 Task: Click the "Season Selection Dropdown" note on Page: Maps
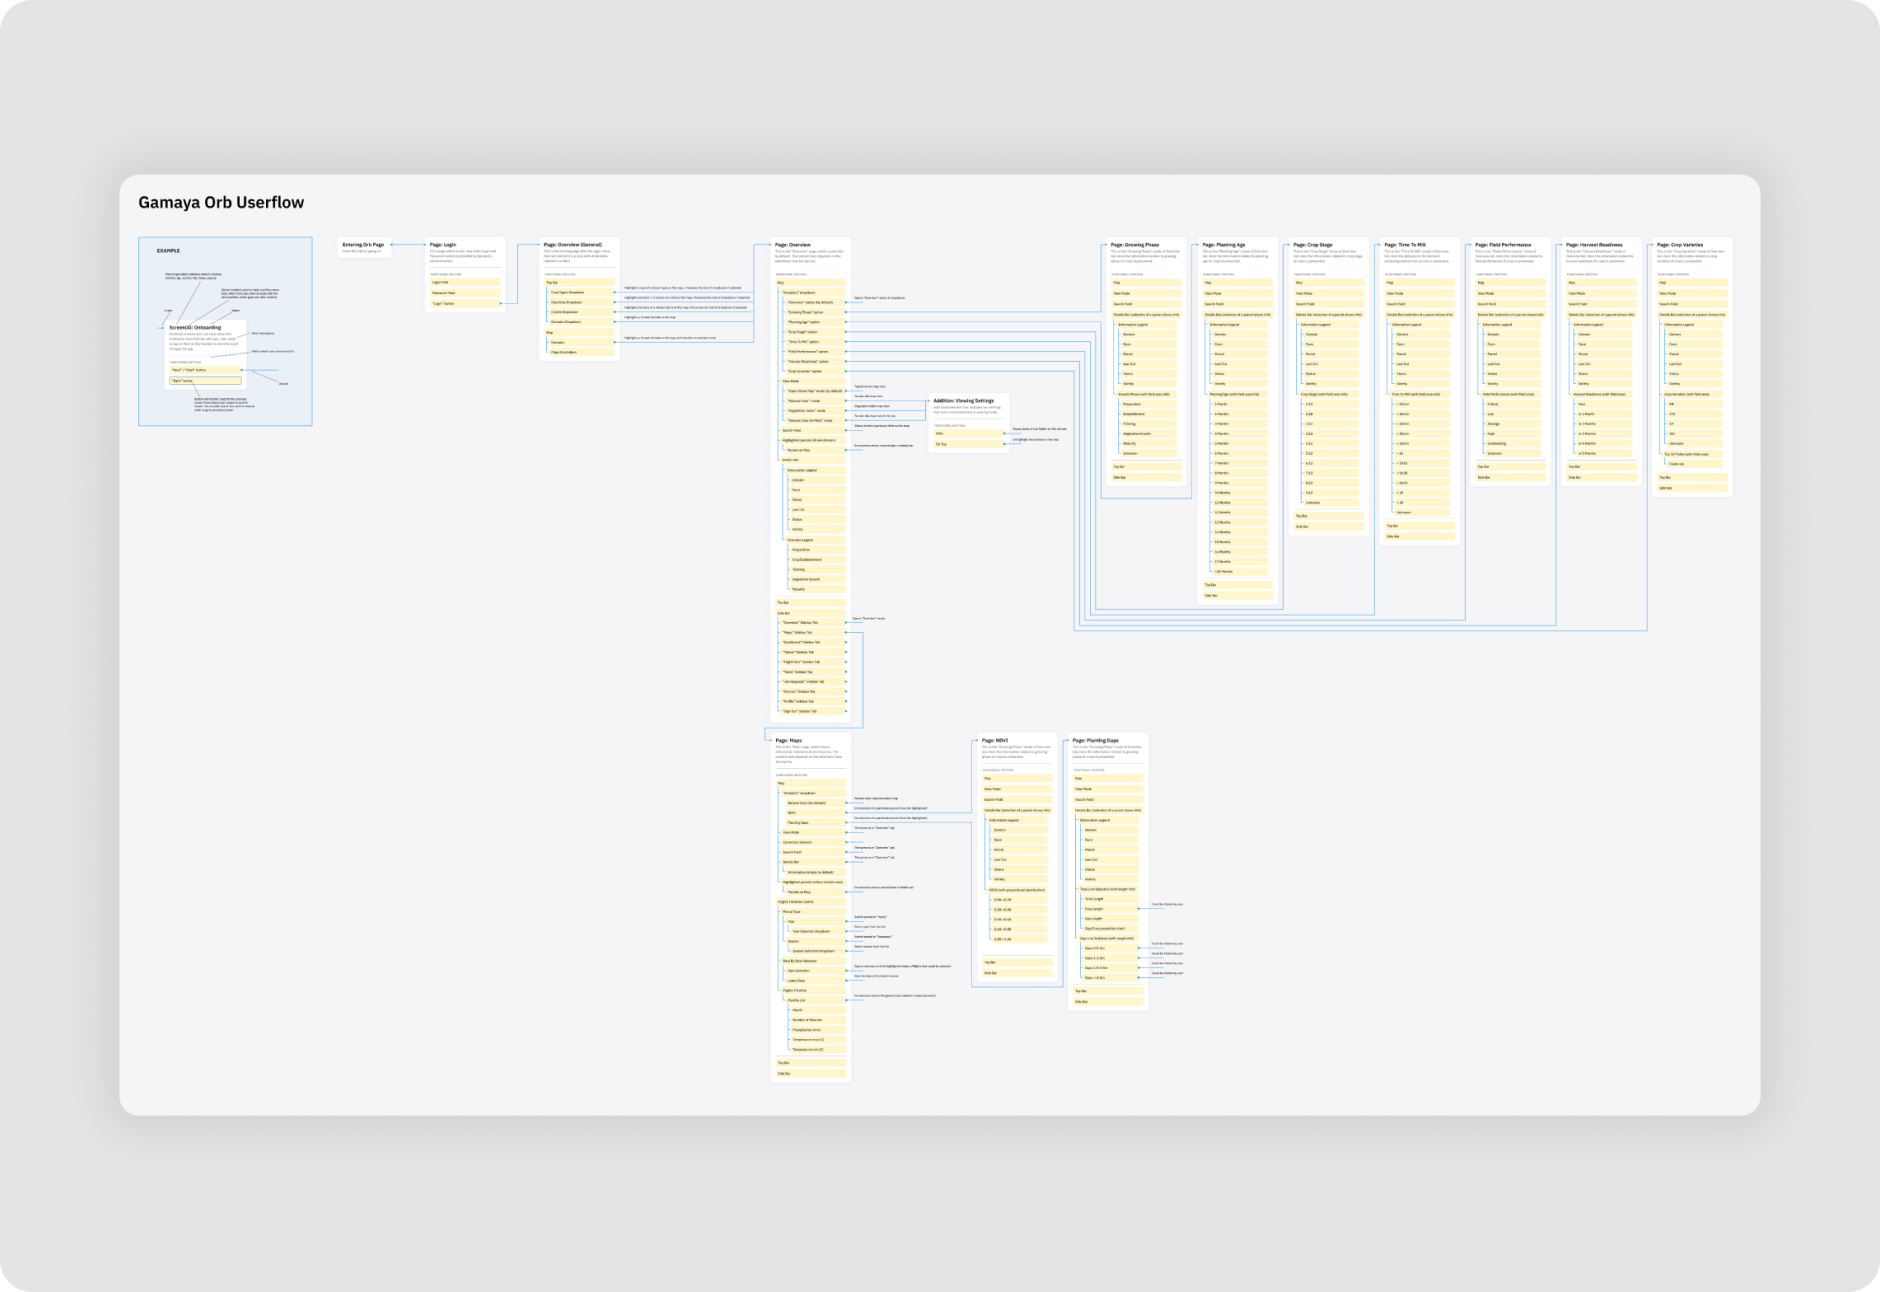pyautogui.click(x=817, y=950)
